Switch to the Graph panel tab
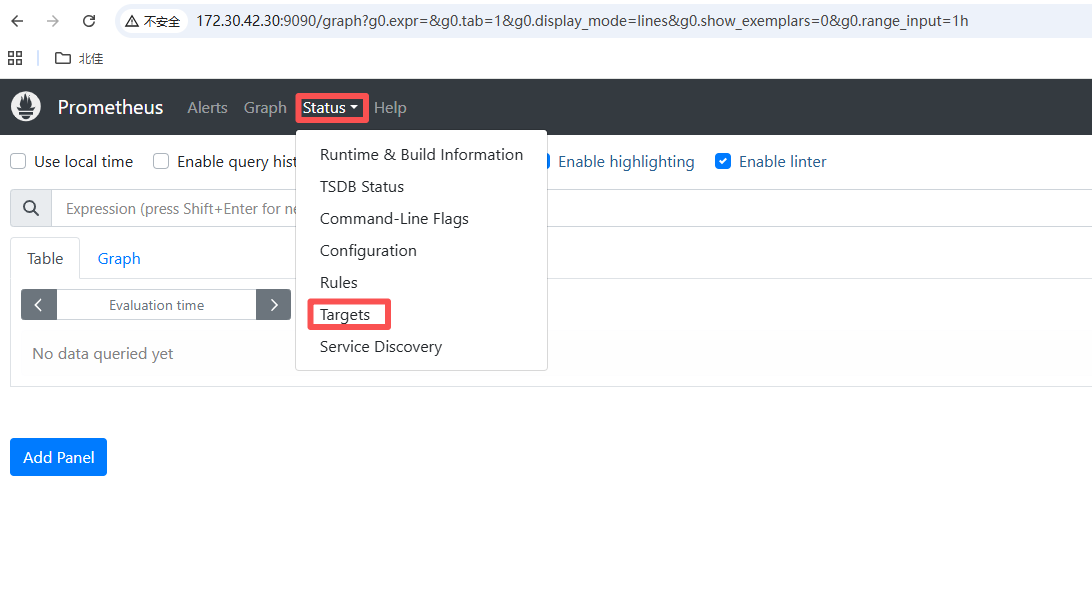 119,259
